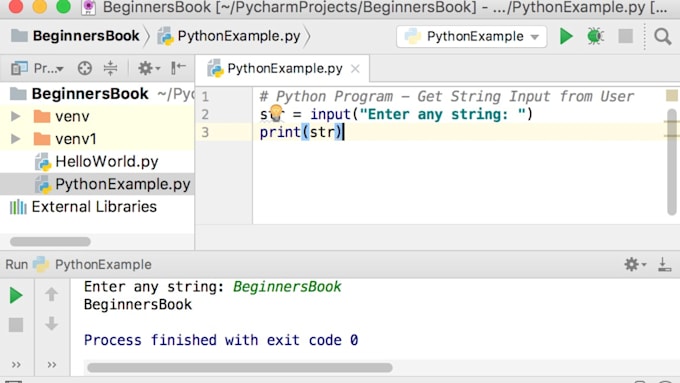Select the venv folder row
Image resolution: width=680 pixels, height=383 pixels.
(97, 116)
